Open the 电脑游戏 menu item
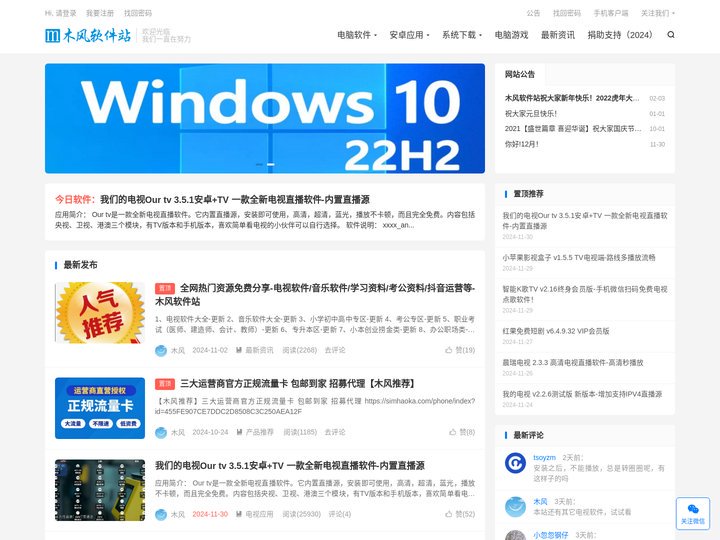The height and width of the screenshot is (540, 720). point(511,35)
